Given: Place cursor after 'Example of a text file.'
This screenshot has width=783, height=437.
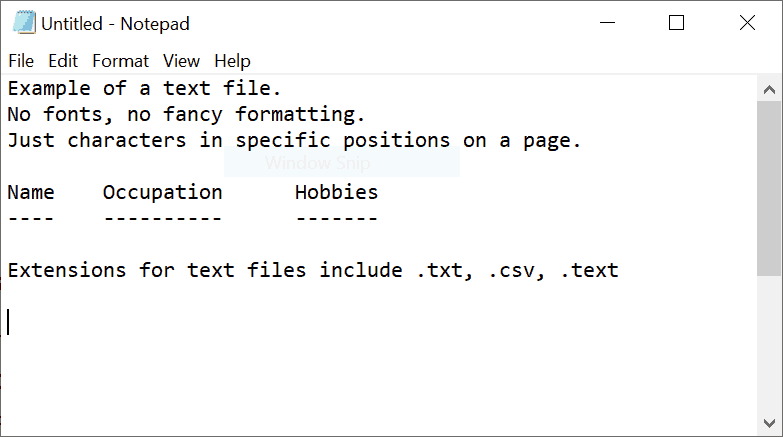Looking at the screenshot, I should coord(283,89).
